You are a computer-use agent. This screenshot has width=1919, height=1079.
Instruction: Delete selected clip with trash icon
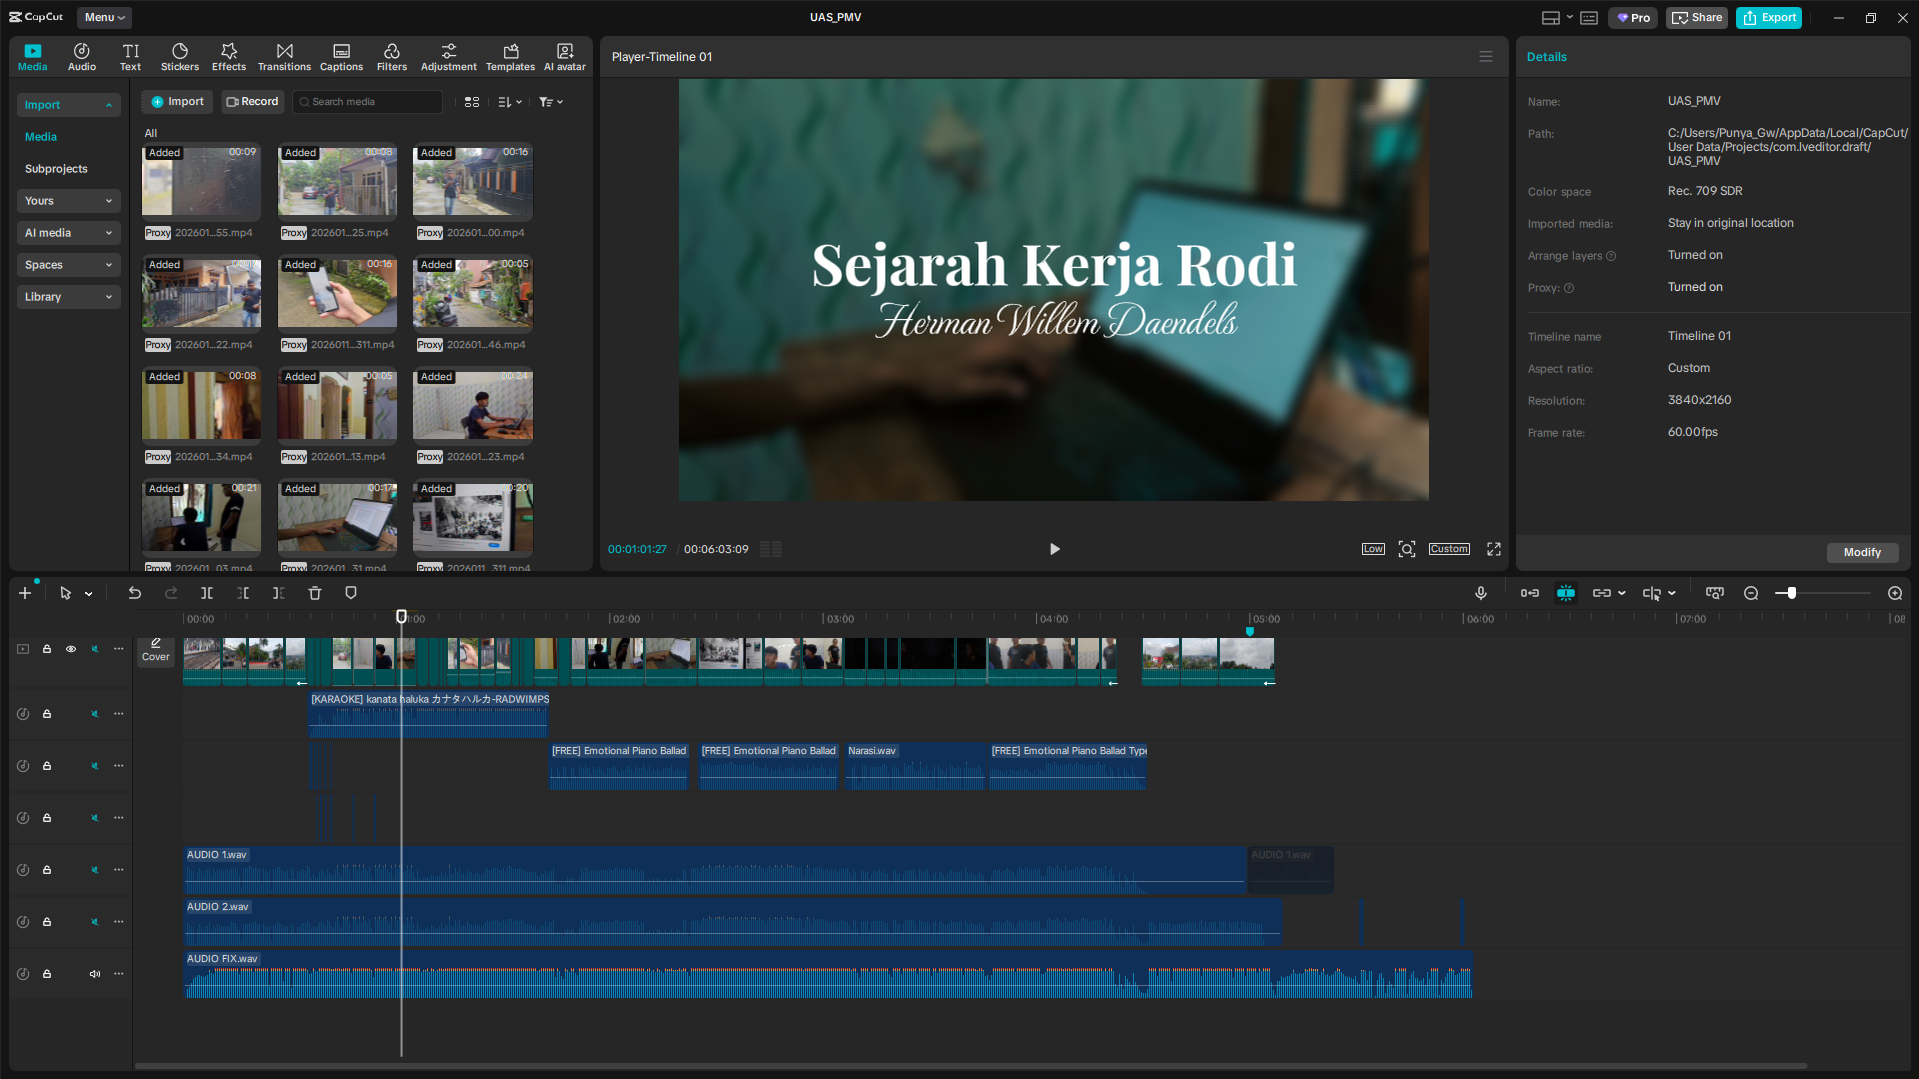pos(315,593)
